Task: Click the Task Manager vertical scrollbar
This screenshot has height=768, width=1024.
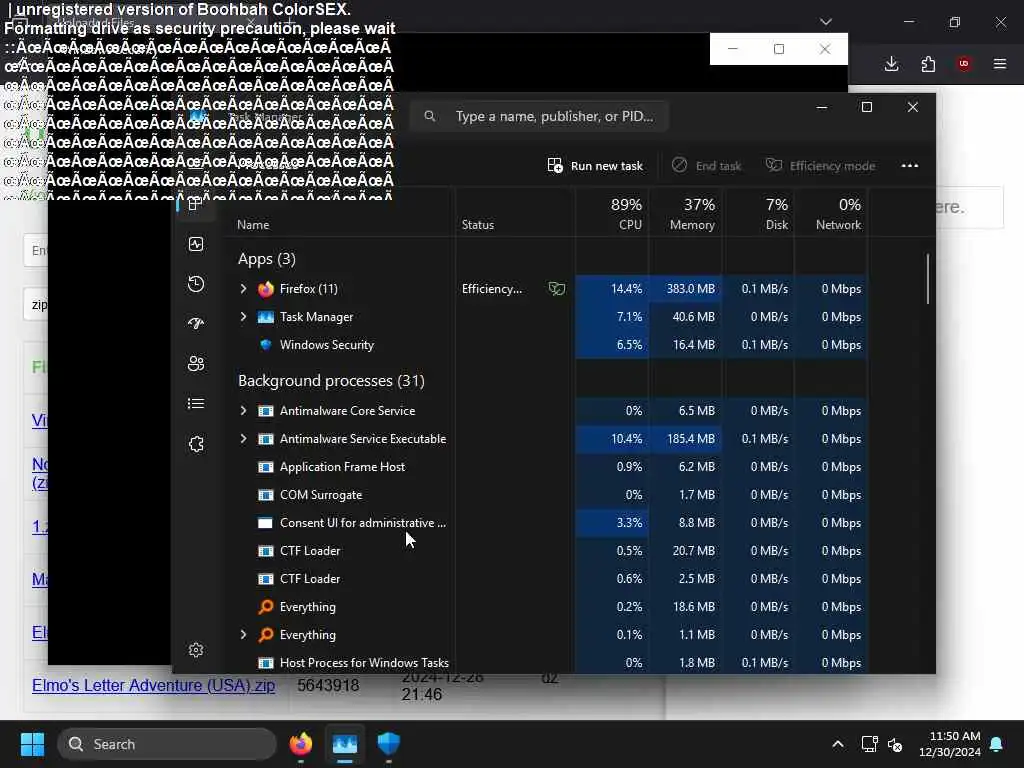Action: coord(927,279)
